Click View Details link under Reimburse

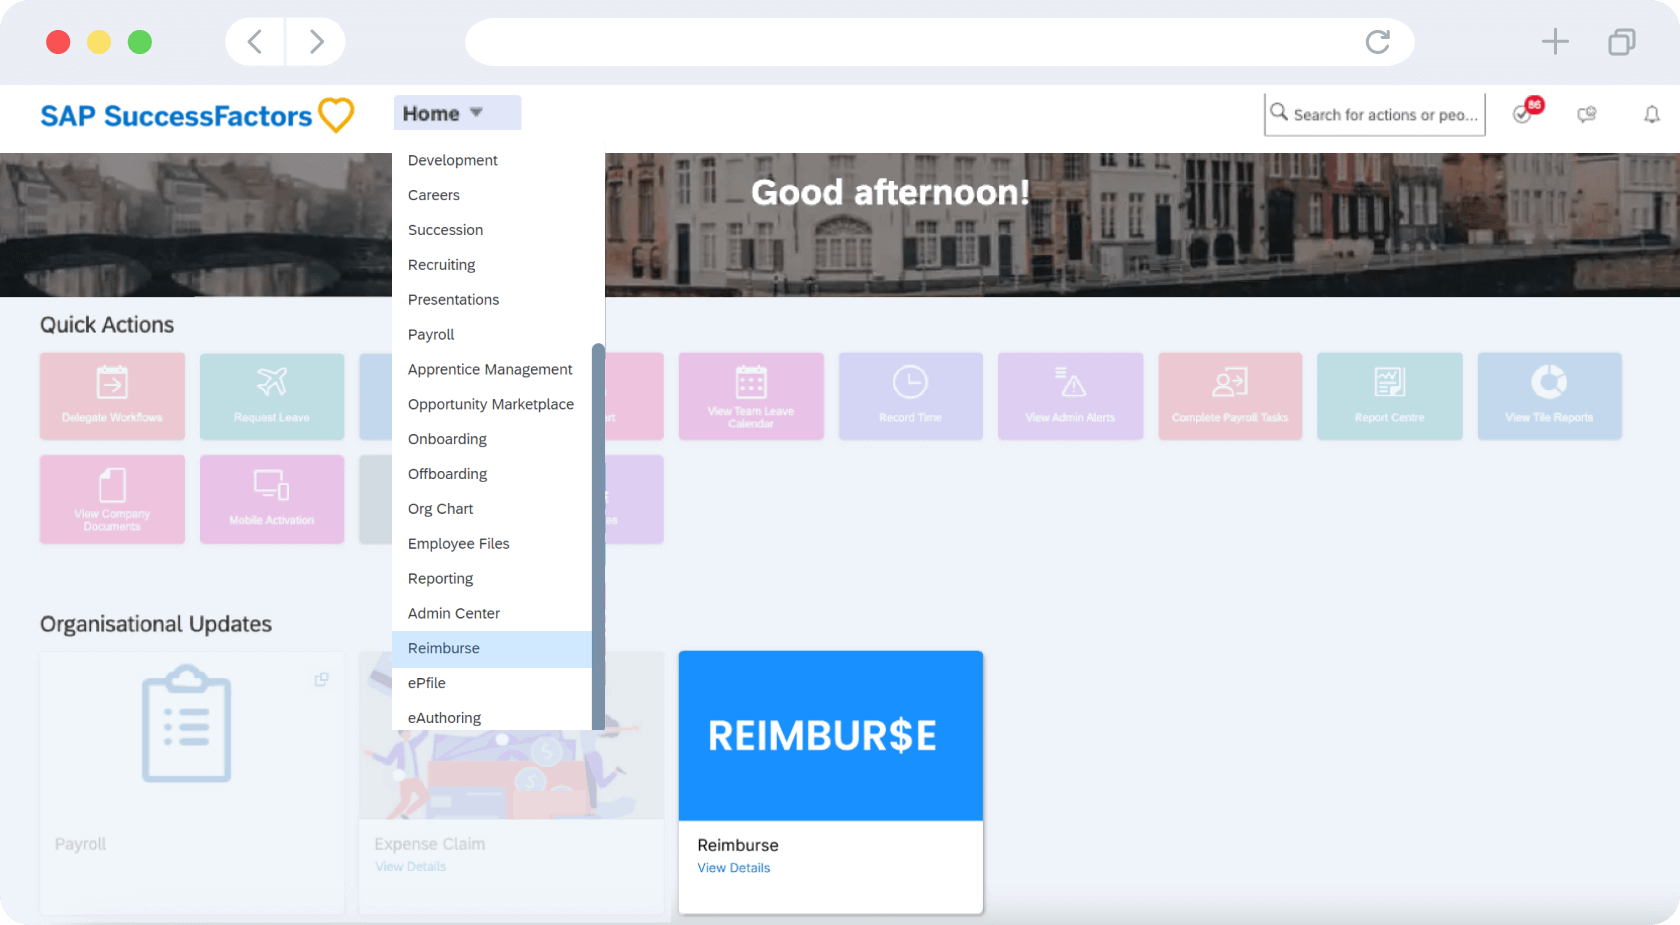734,868
